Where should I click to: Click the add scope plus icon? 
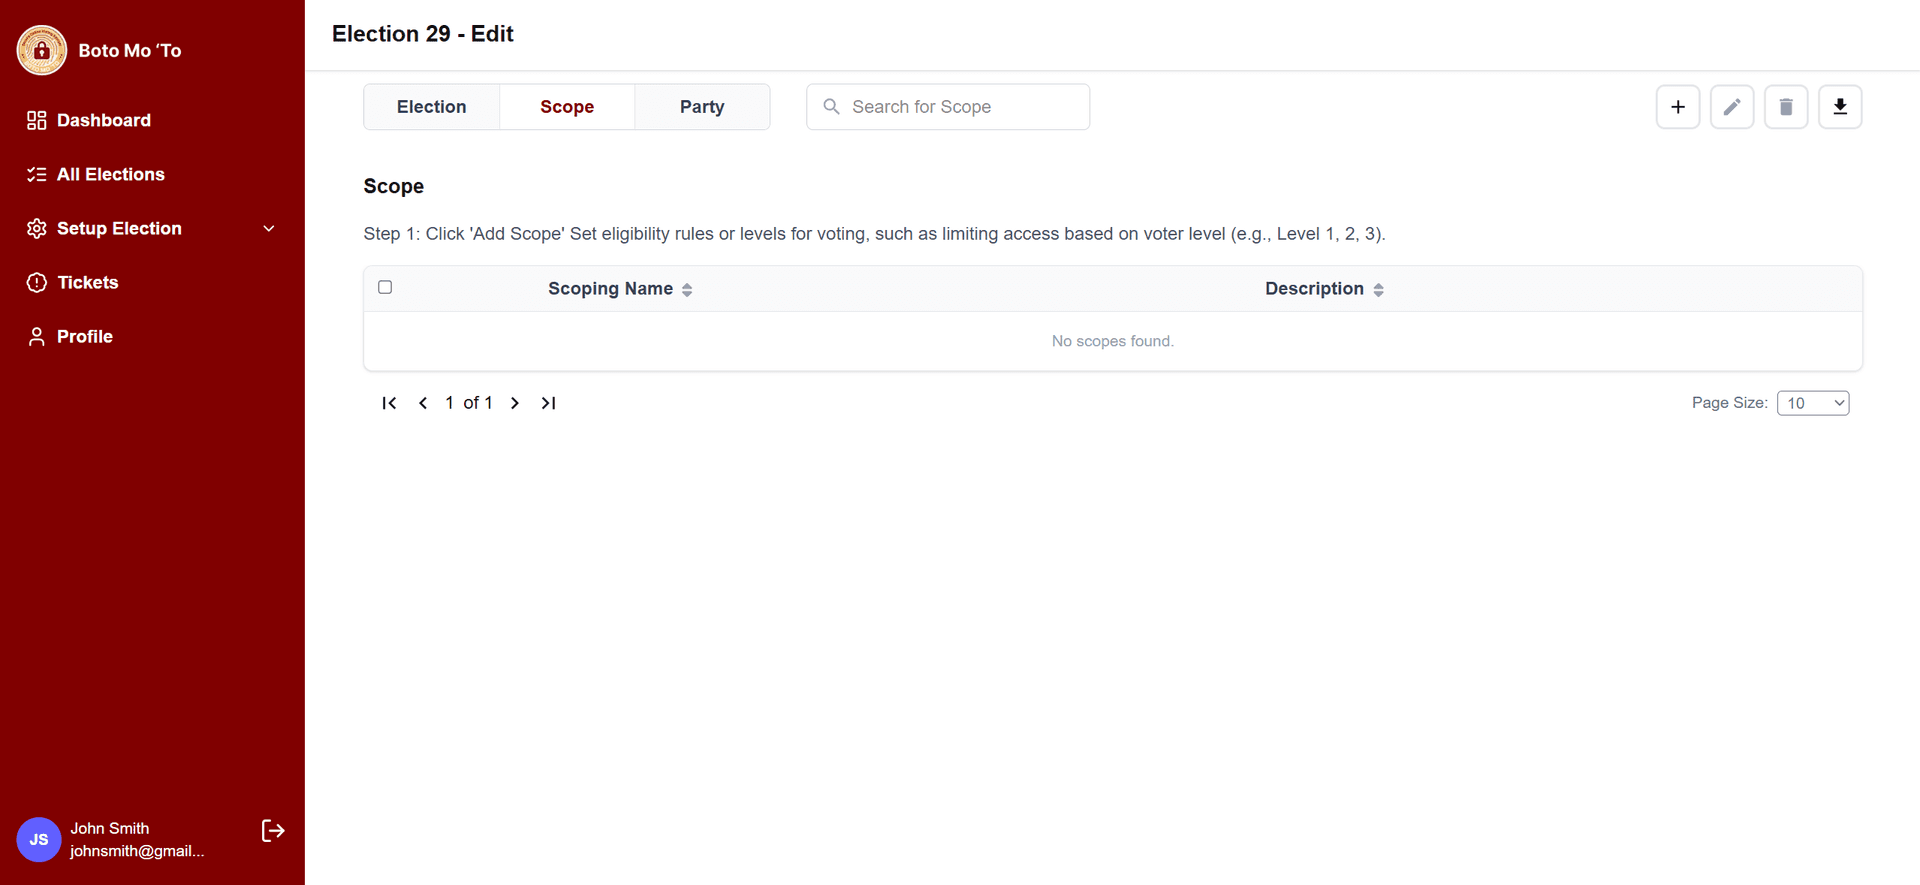tap(1677, 107)
